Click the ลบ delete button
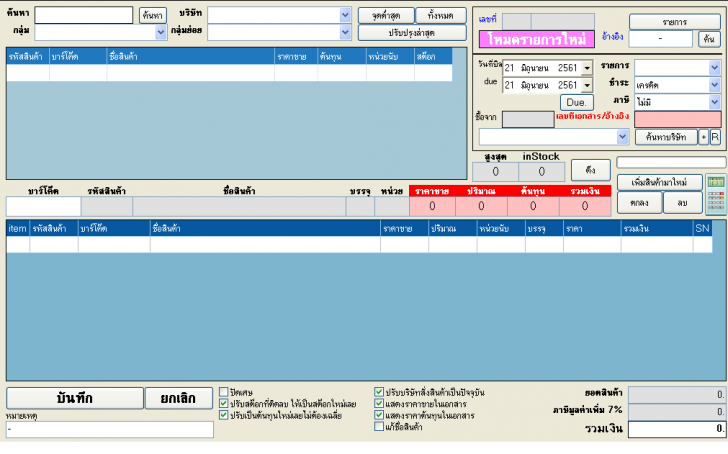This screenshot has height=454, width=728. [x=682, y=203]
